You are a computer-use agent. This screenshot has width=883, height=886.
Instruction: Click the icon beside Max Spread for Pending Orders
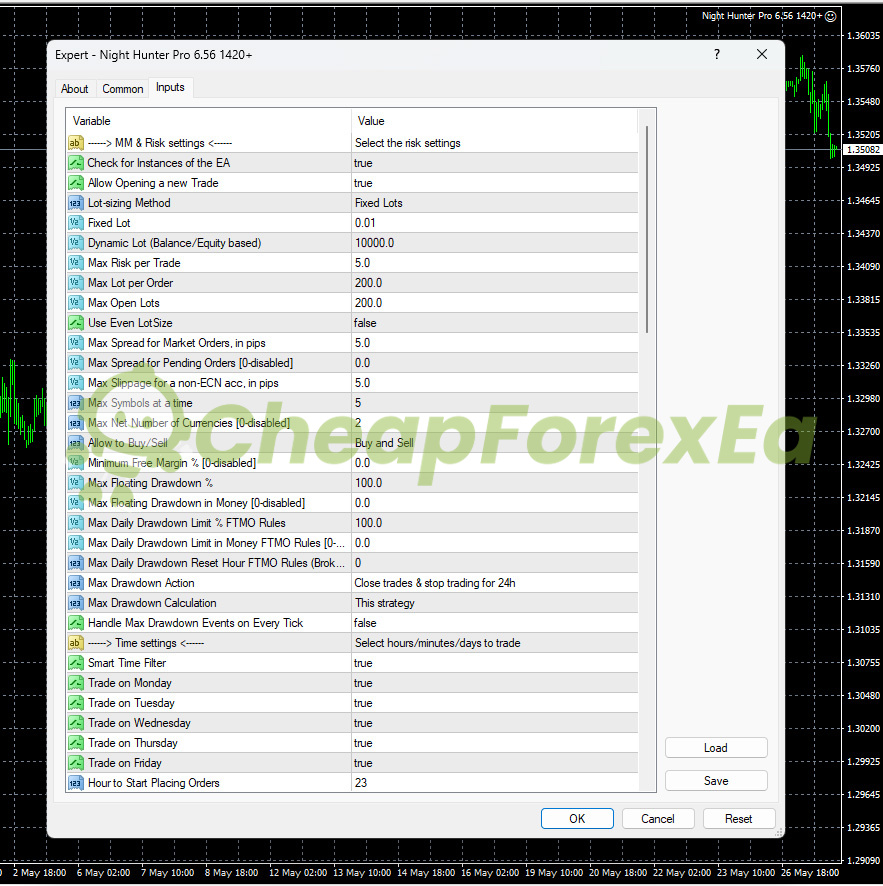click(76, 363)
